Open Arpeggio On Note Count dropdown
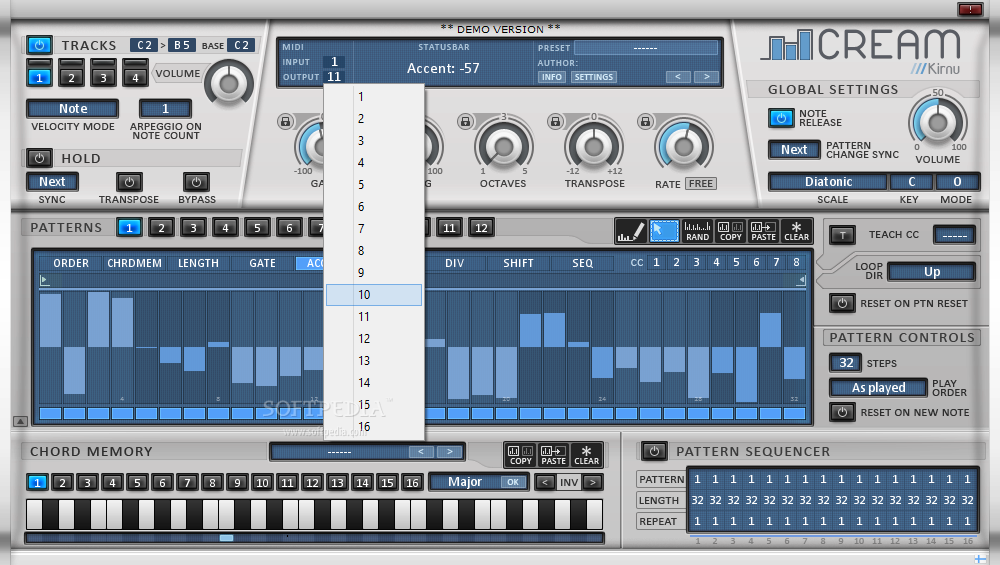 (x=165, y=109)
